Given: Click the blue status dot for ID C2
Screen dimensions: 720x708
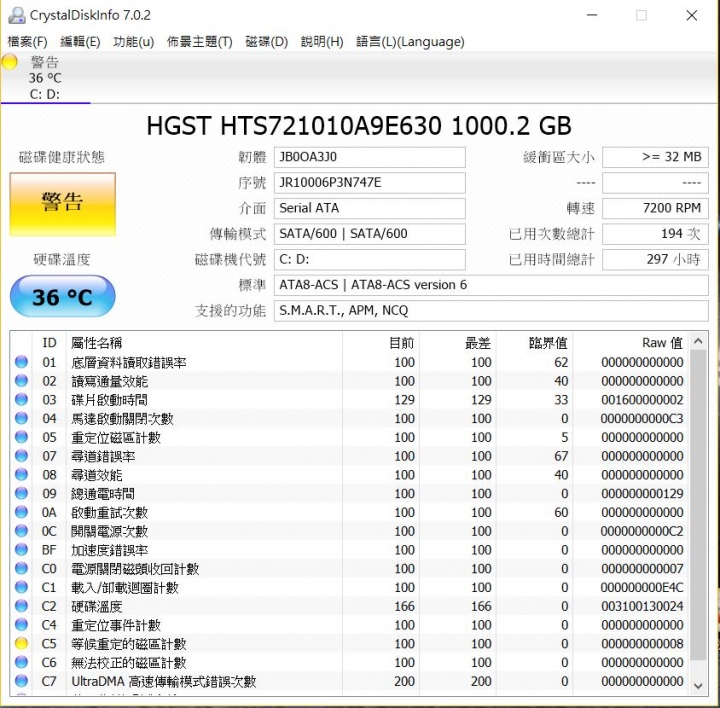Looking at the screenshot, I should click(x=21, y=606).
